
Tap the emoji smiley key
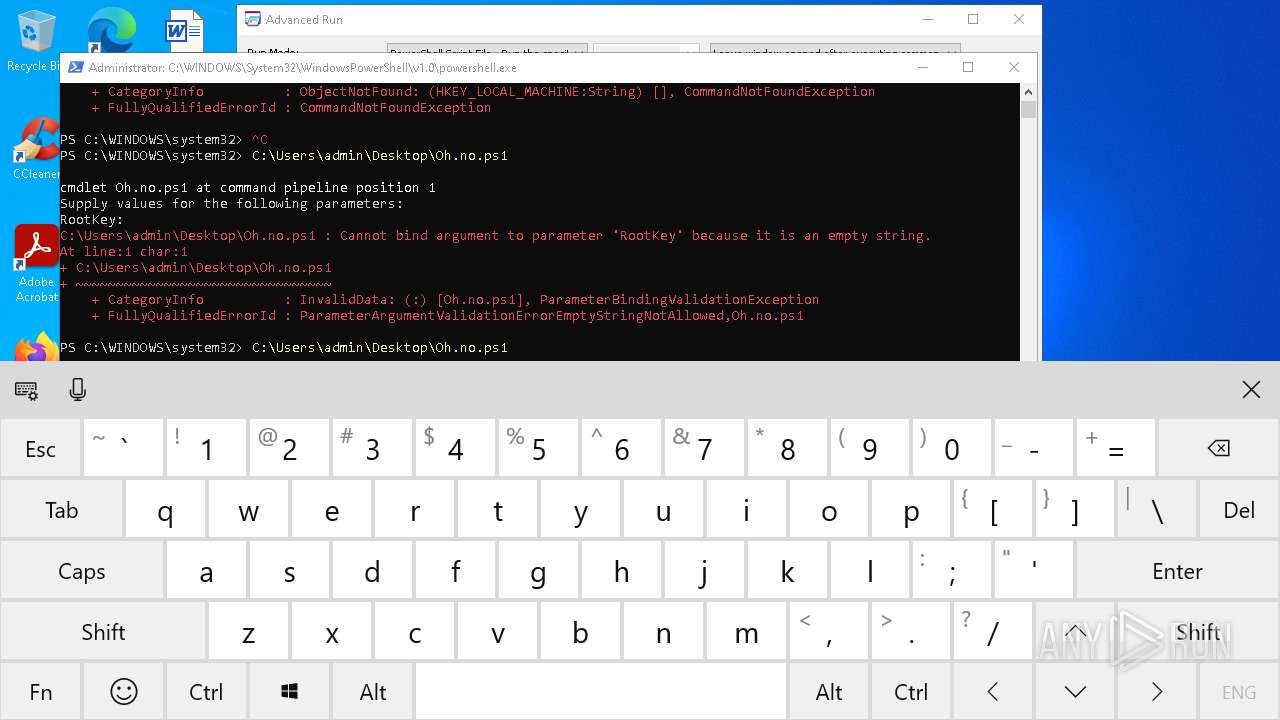pyautogui.click(x=124, y=691)
